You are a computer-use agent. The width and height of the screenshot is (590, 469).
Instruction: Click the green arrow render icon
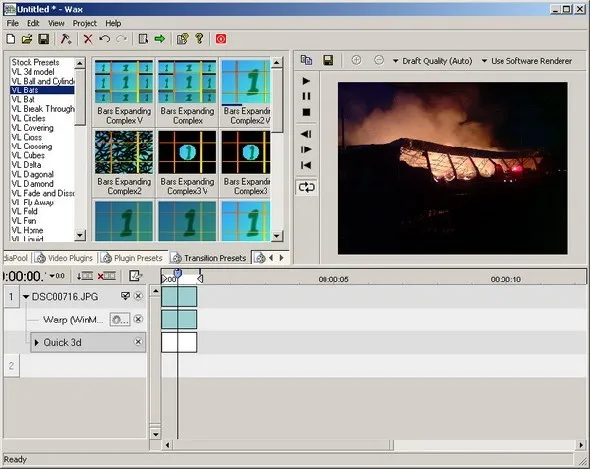160,39
